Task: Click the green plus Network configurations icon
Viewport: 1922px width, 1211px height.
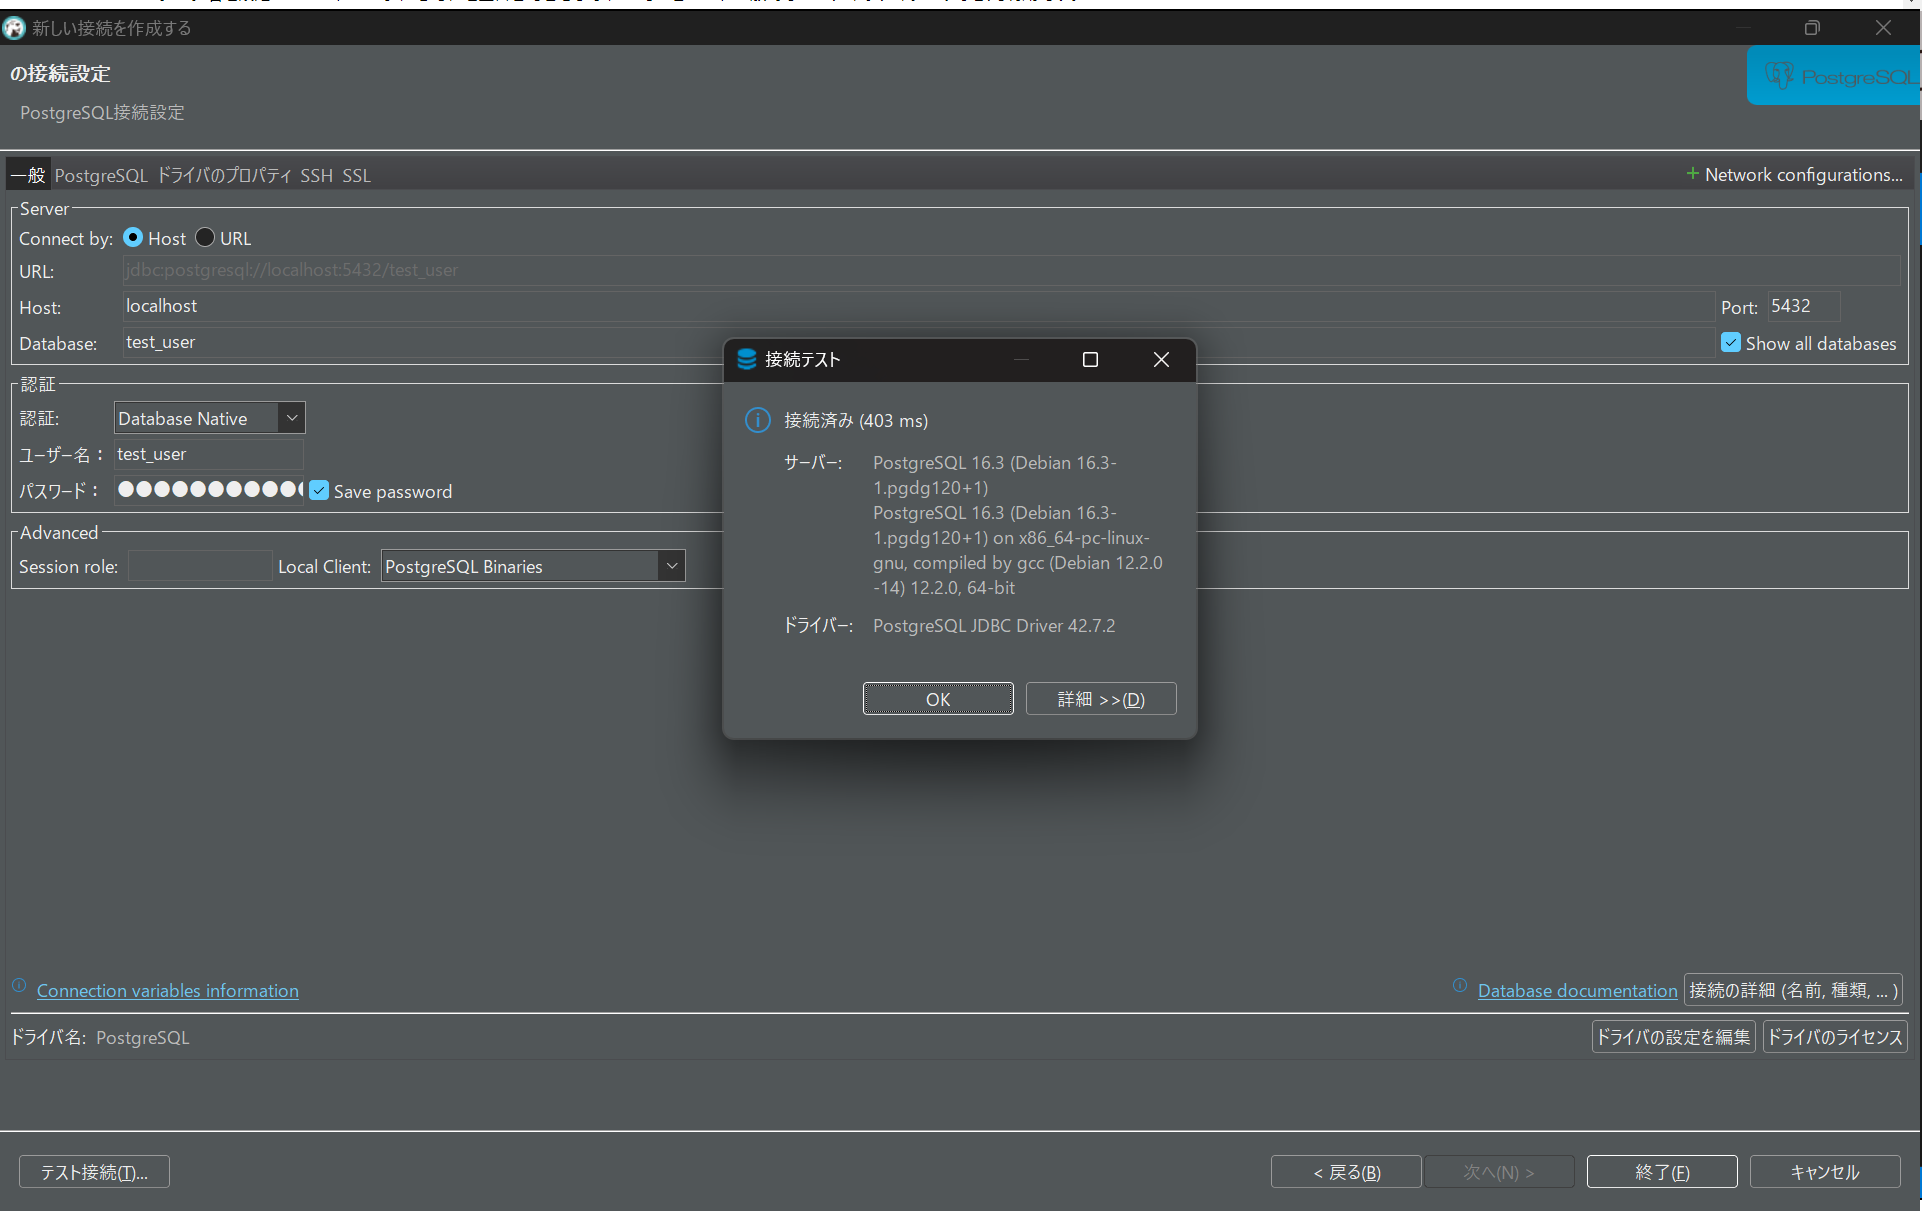Action: (1692, 174)
